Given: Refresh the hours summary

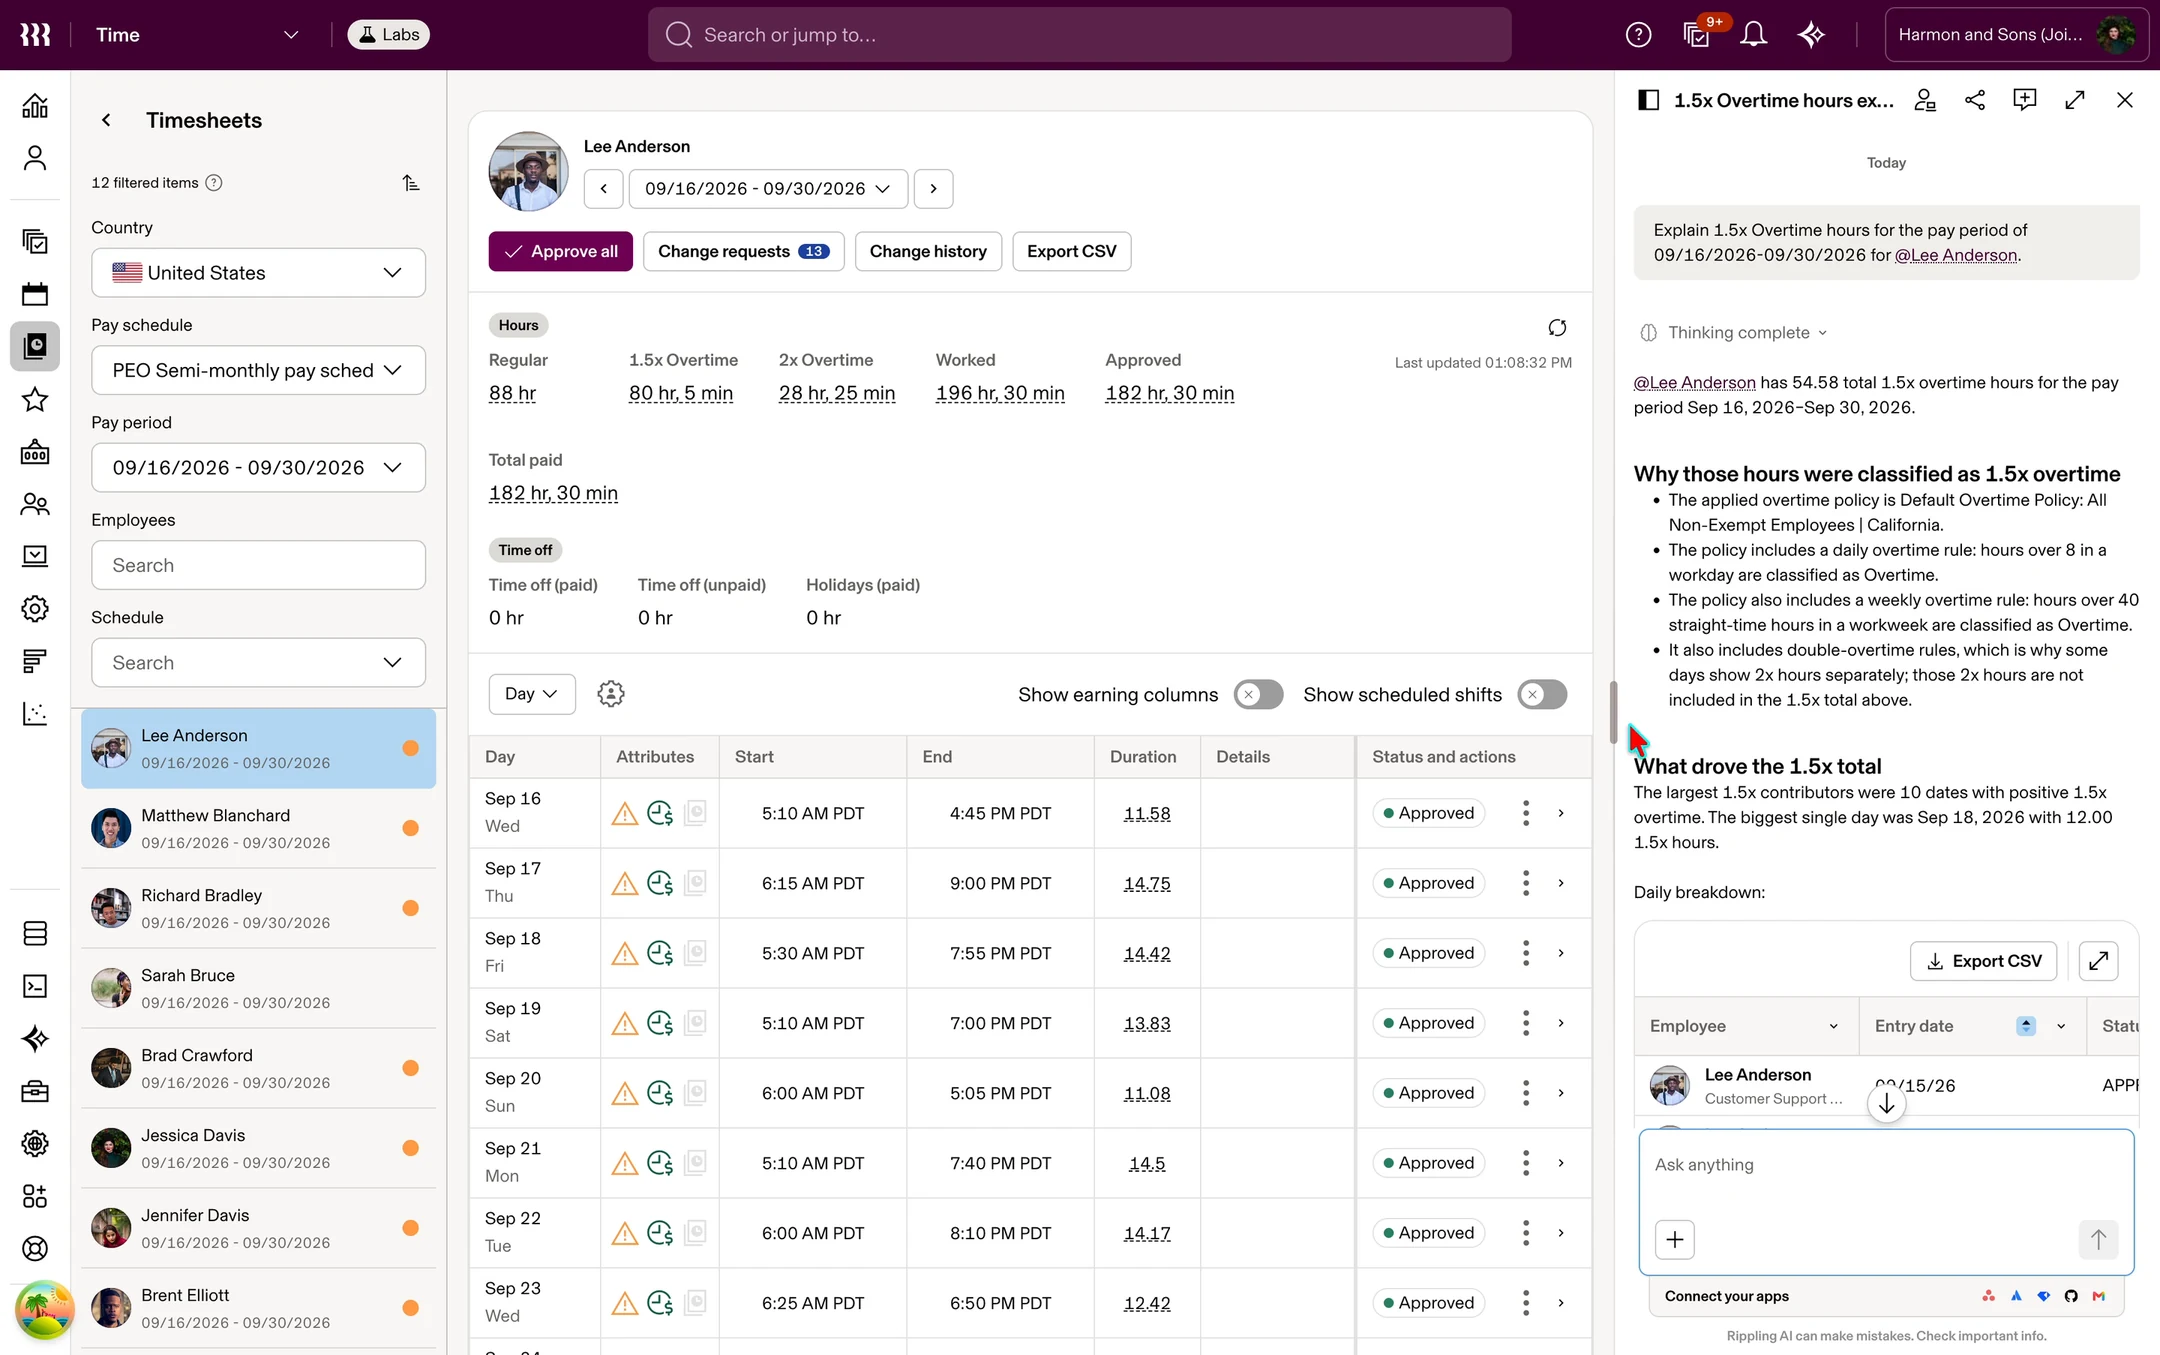Looking at the screenshot, I should 1557,328.
